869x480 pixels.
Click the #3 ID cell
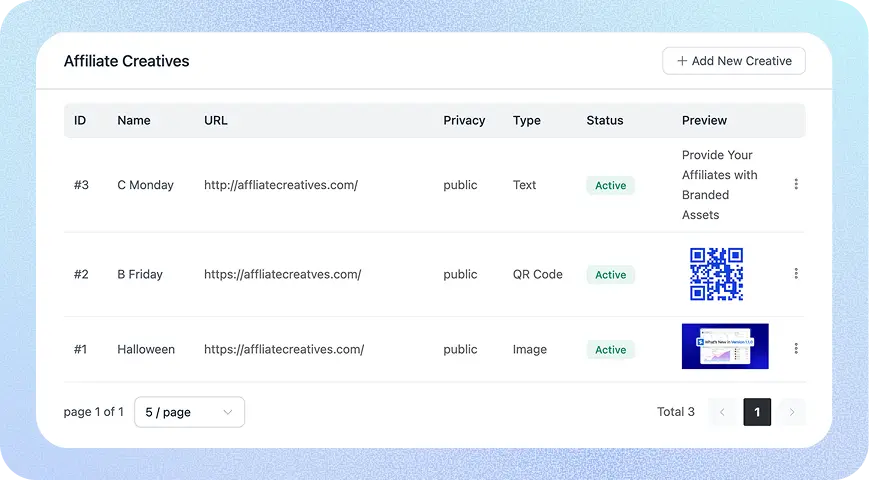coord(81,185)
